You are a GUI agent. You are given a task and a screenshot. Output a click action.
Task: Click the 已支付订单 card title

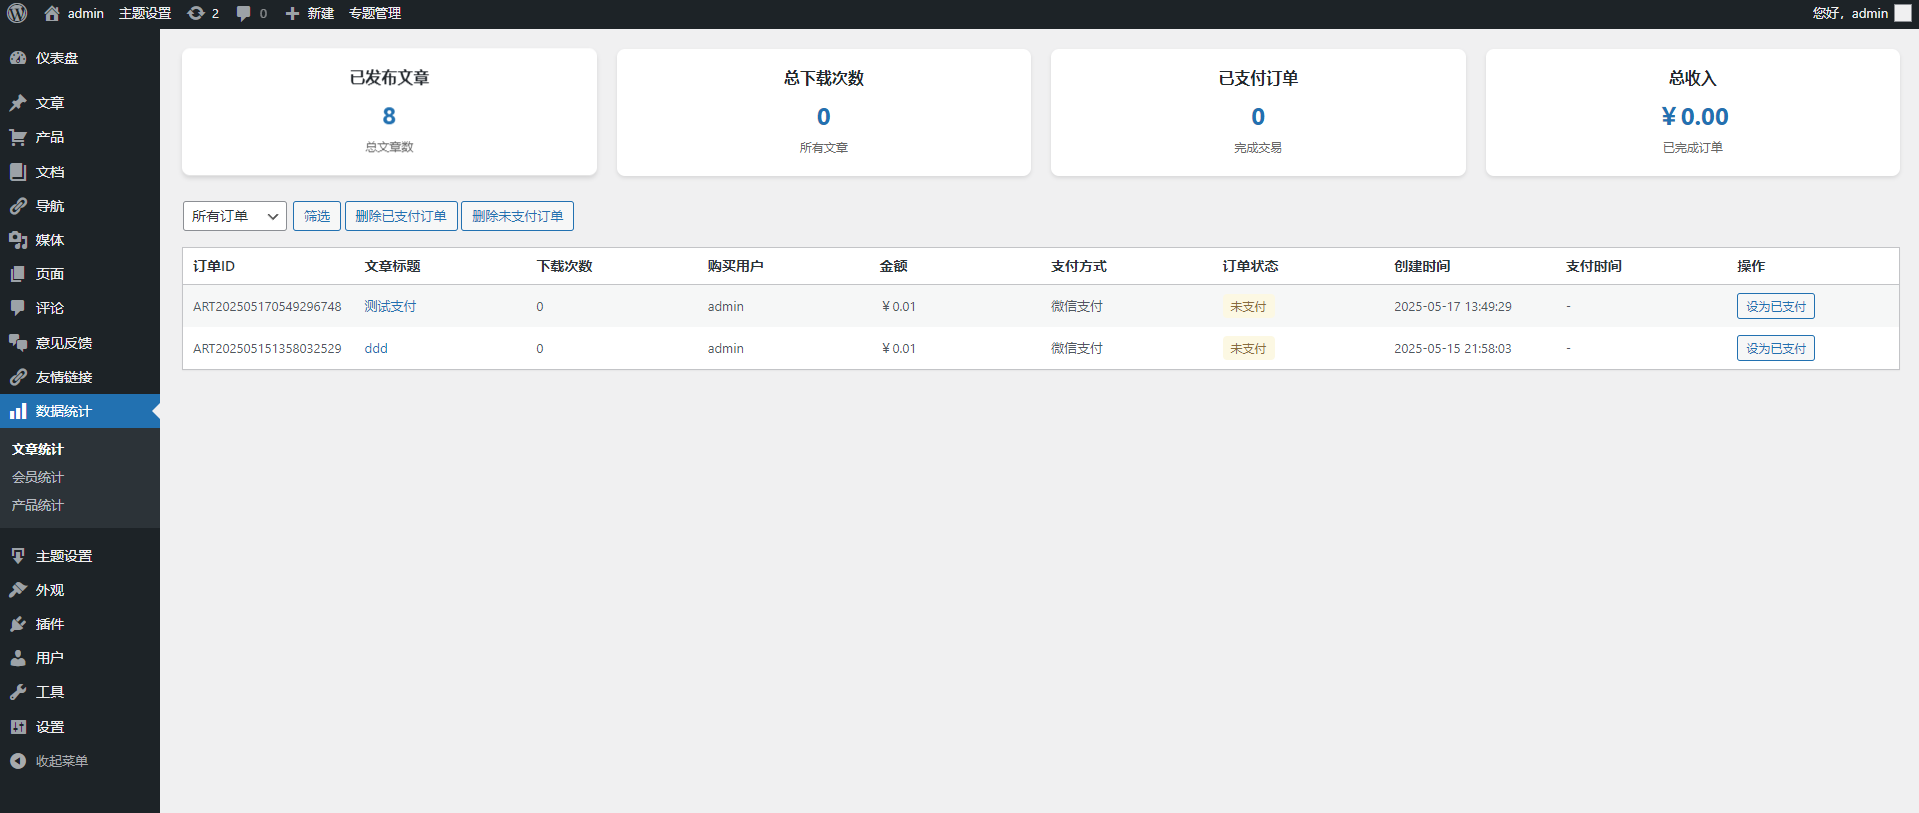[x=1258, y=78]
